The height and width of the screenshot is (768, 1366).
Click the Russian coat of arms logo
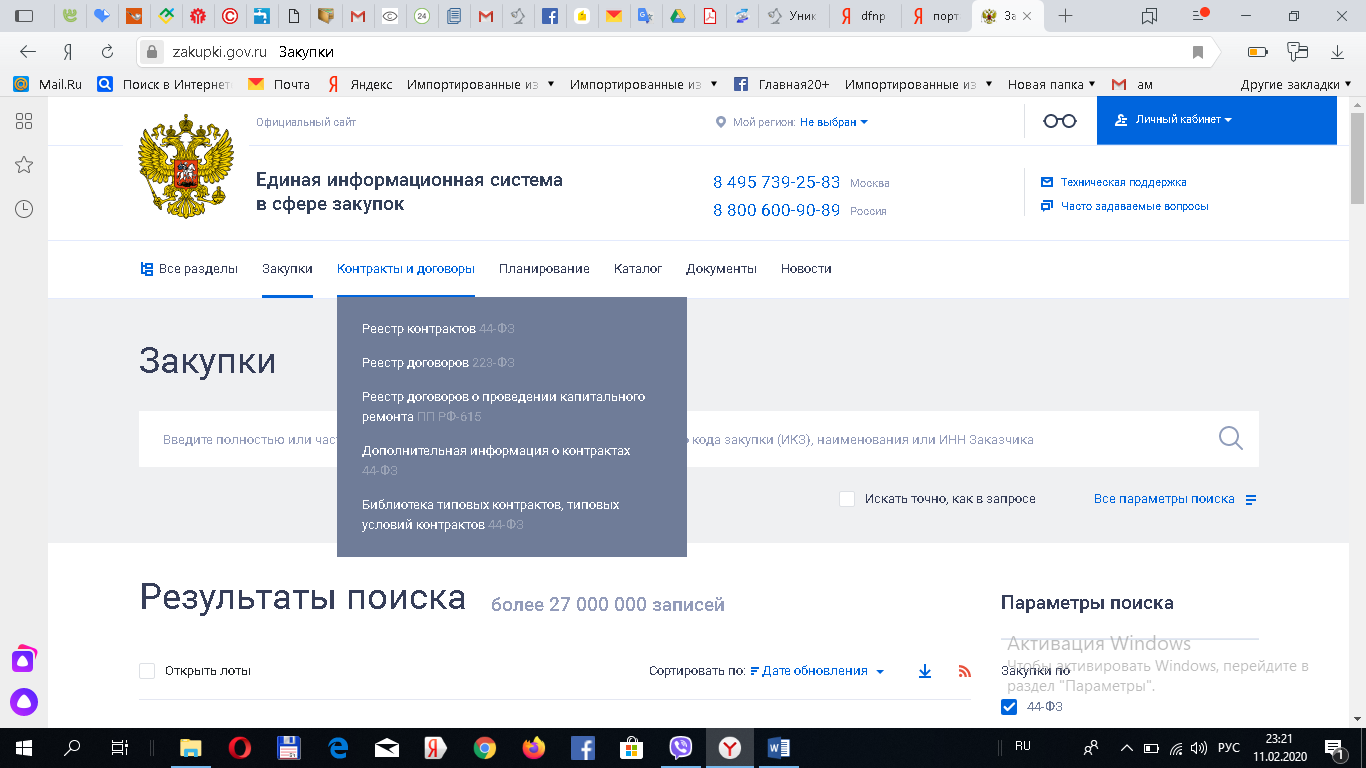[x=186, y=166]
